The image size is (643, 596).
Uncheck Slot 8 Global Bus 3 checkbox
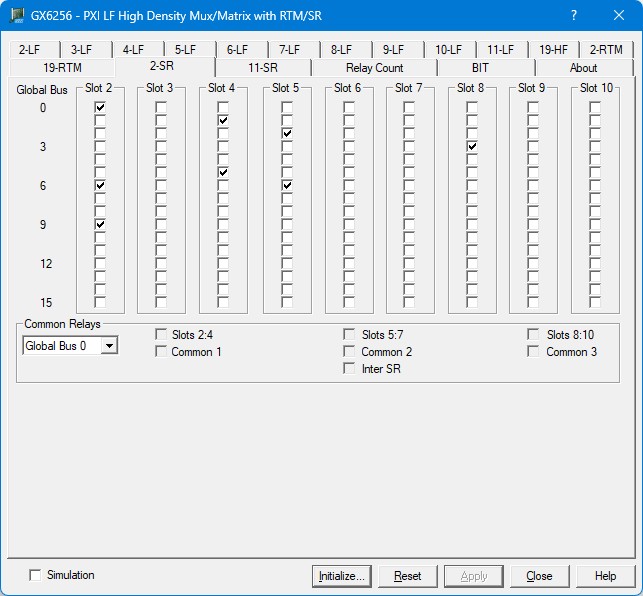point(471,146)
